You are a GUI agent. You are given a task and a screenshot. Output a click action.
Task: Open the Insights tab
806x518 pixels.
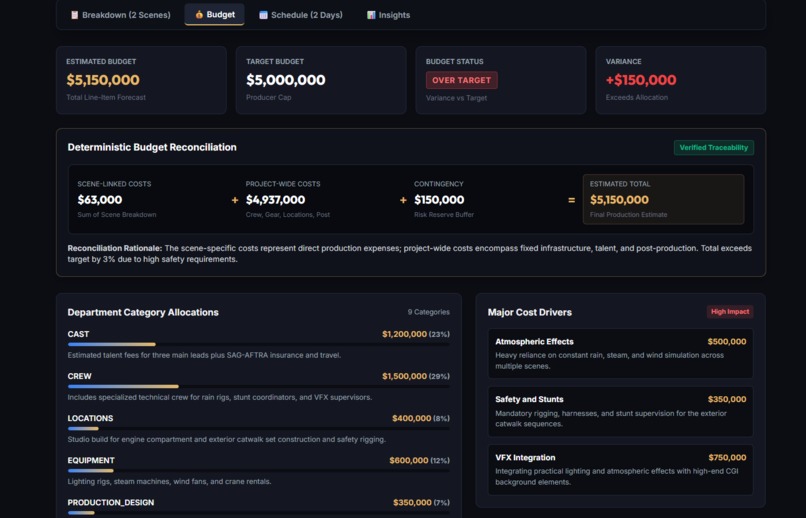388,15
